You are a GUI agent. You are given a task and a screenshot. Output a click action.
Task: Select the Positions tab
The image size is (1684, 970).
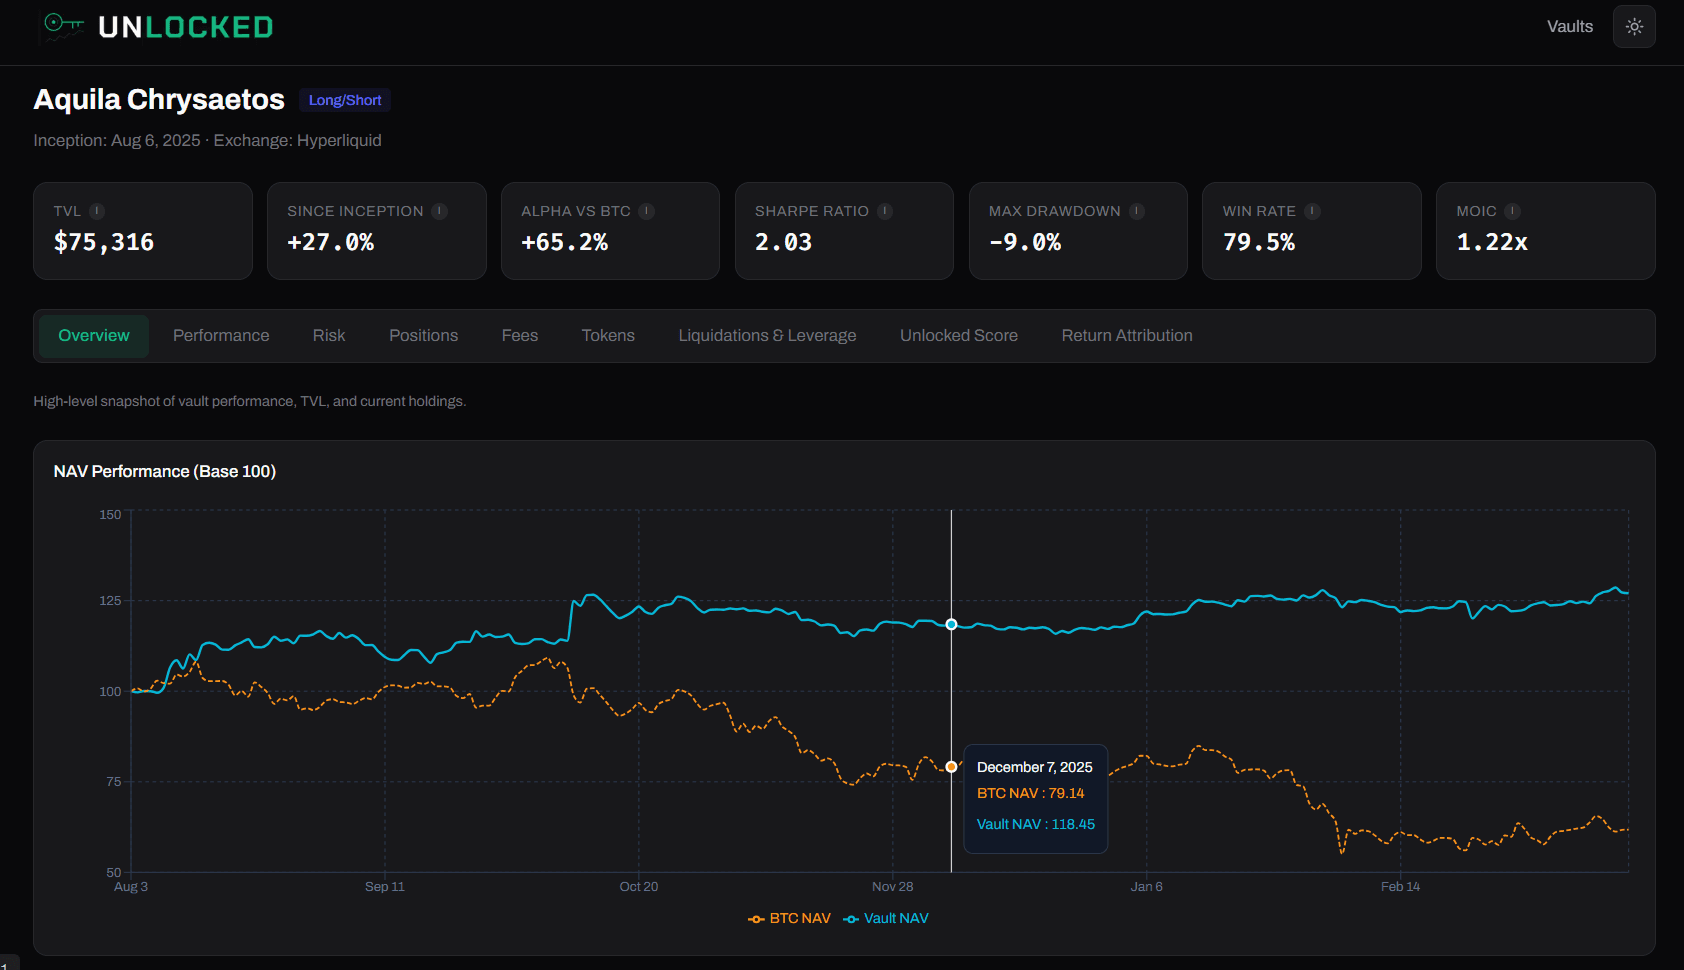point(423,335)
